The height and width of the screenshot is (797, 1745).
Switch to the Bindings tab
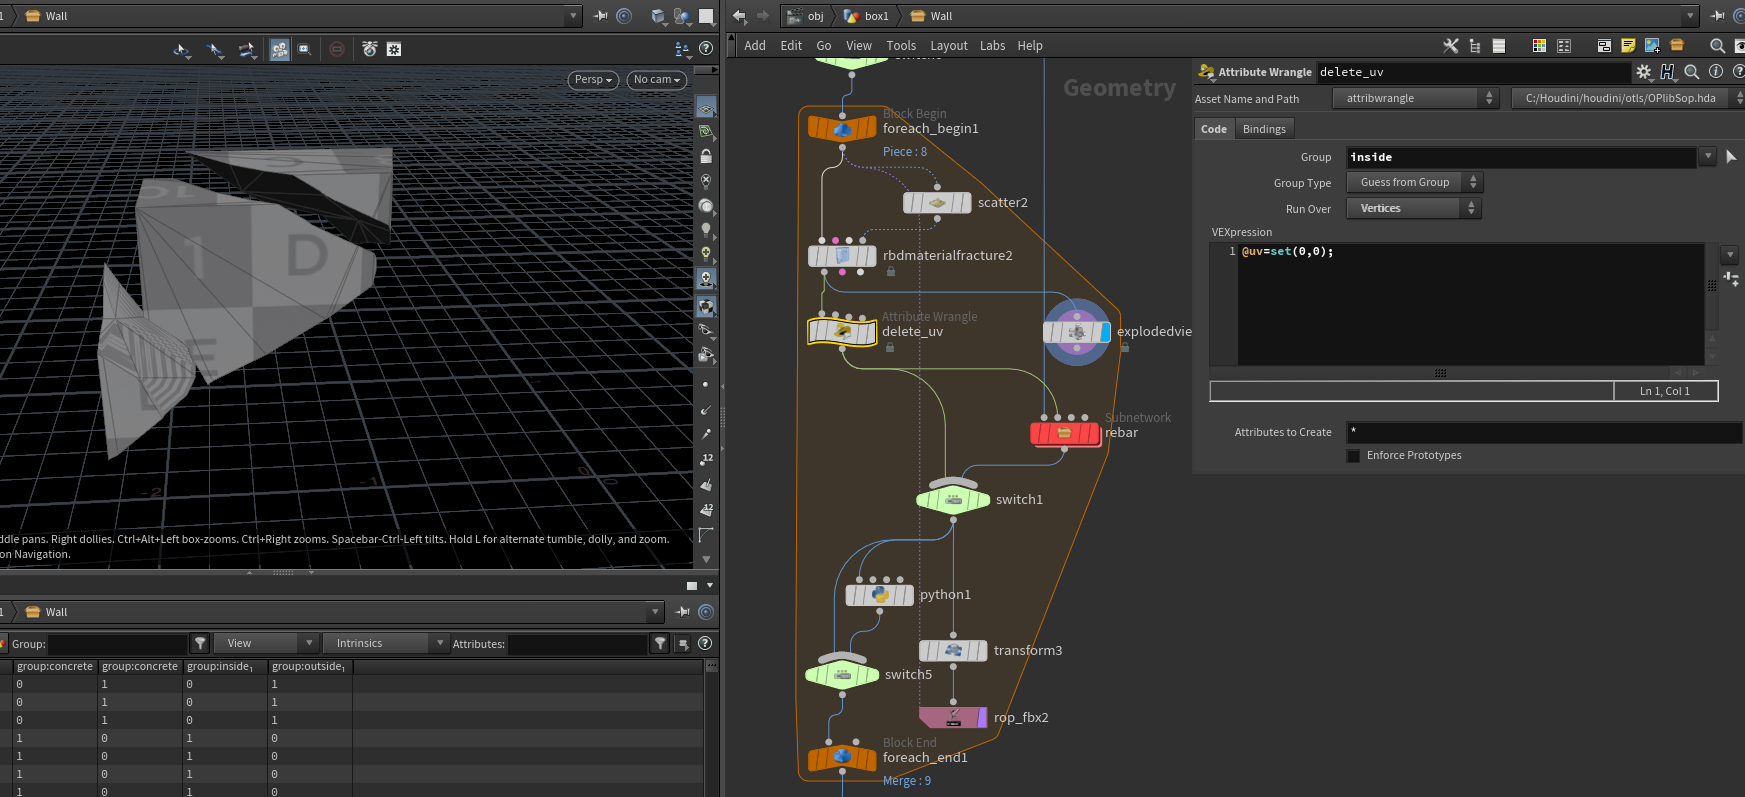click(1264, 129)
